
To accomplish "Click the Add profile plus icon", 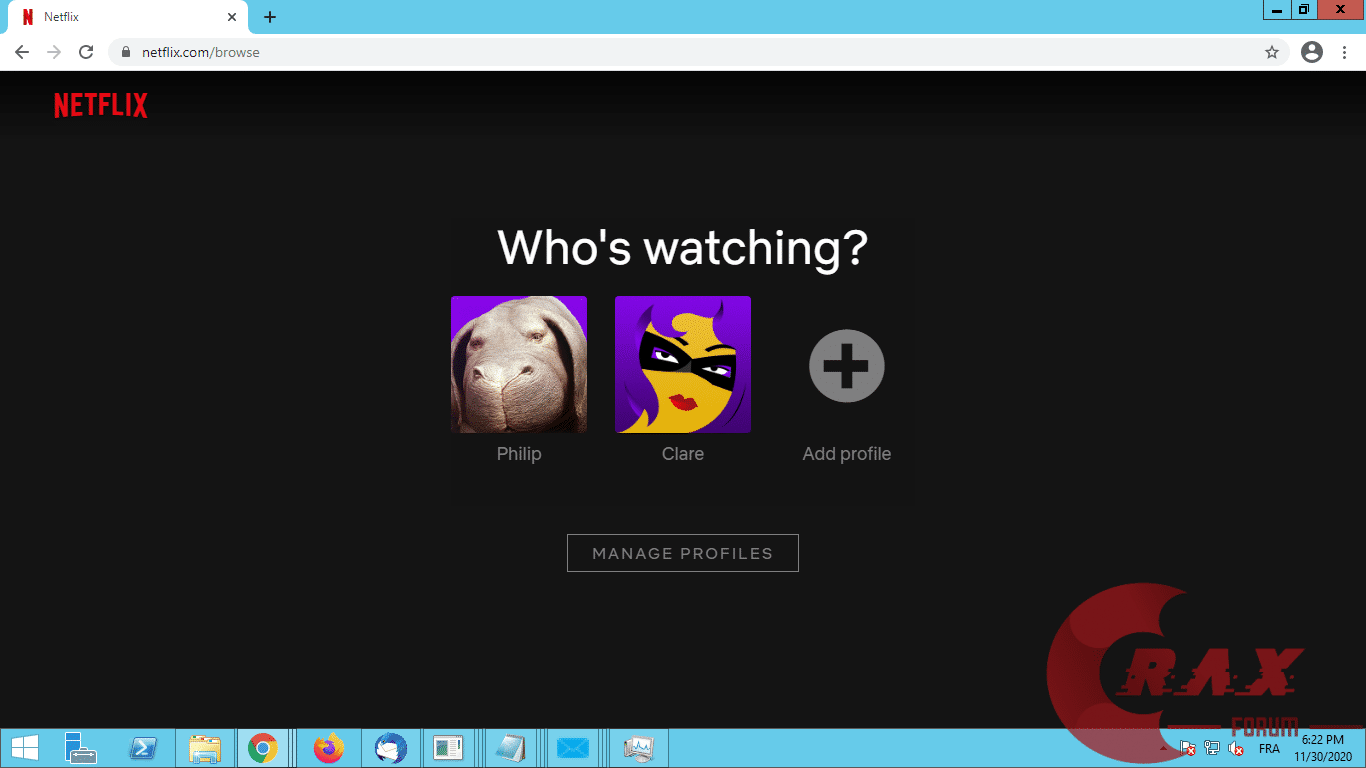I will pos(847,366).
